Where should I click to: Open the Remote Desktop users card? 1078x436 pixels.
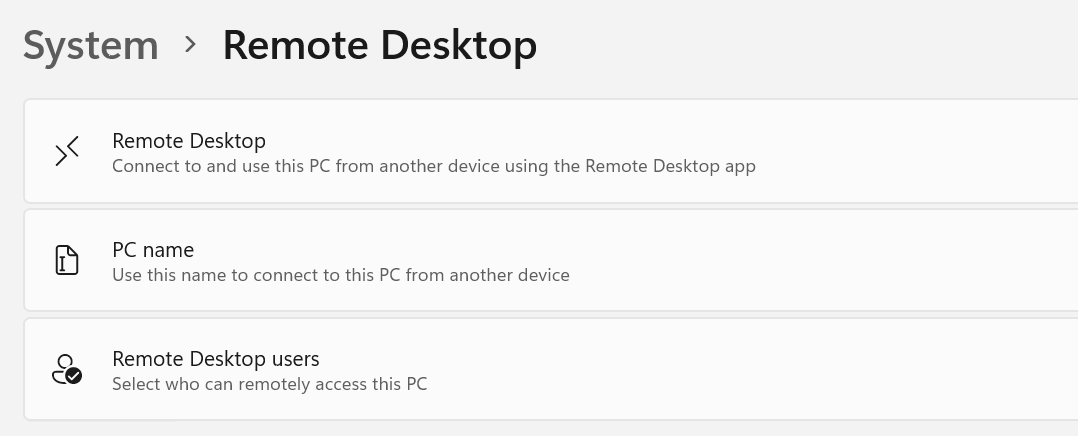pyautogui.click(x=551, y=369)
